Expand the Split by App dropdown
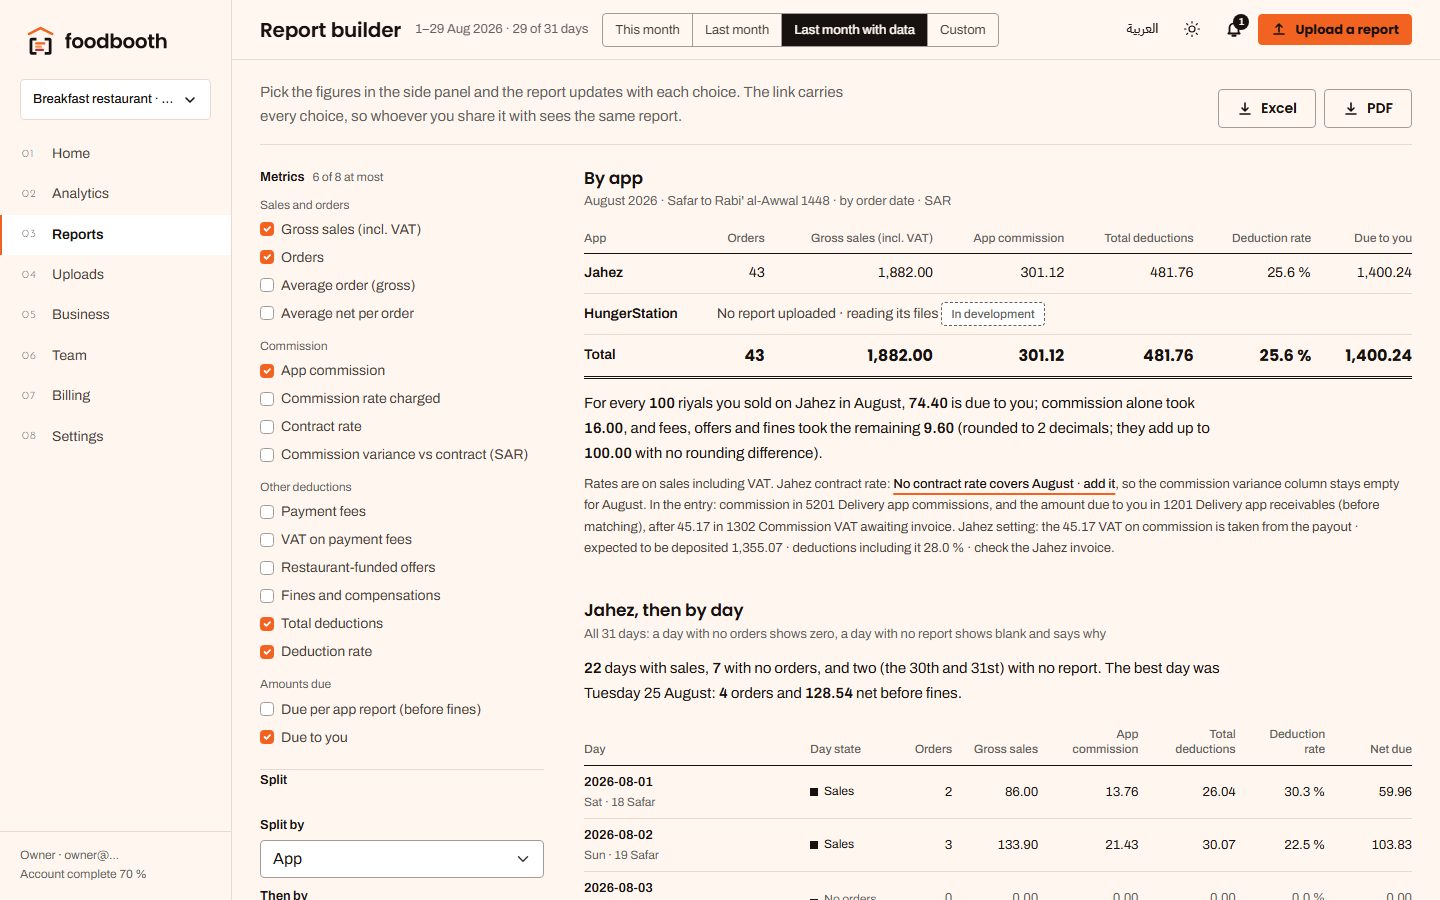The width and height of the screenshot is (1440, 900). (402, 859)
